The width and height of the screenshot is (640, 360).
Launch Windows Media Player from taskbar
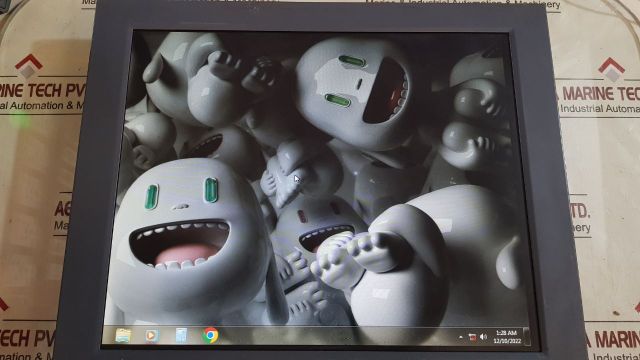click(x=152, y=336)
